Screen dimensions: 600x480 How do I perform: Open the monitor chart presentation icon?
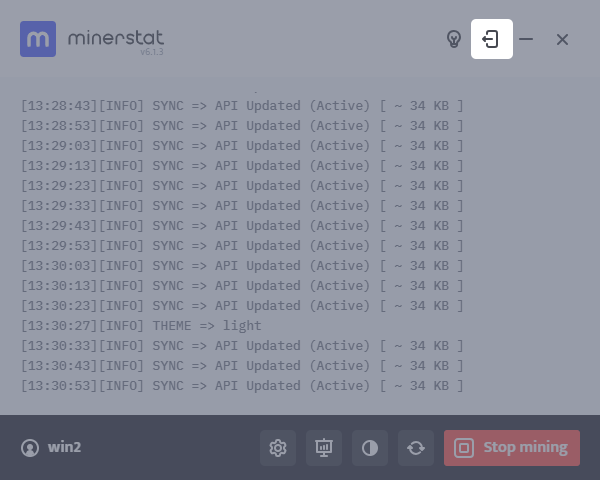[324, 448]
